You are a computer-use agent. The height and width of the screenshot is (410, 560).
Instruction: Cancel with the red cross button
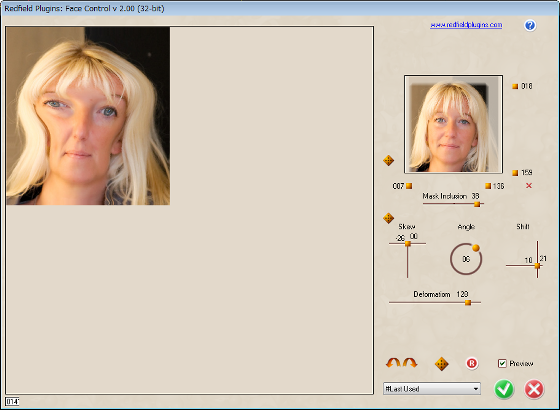(534, 389)
